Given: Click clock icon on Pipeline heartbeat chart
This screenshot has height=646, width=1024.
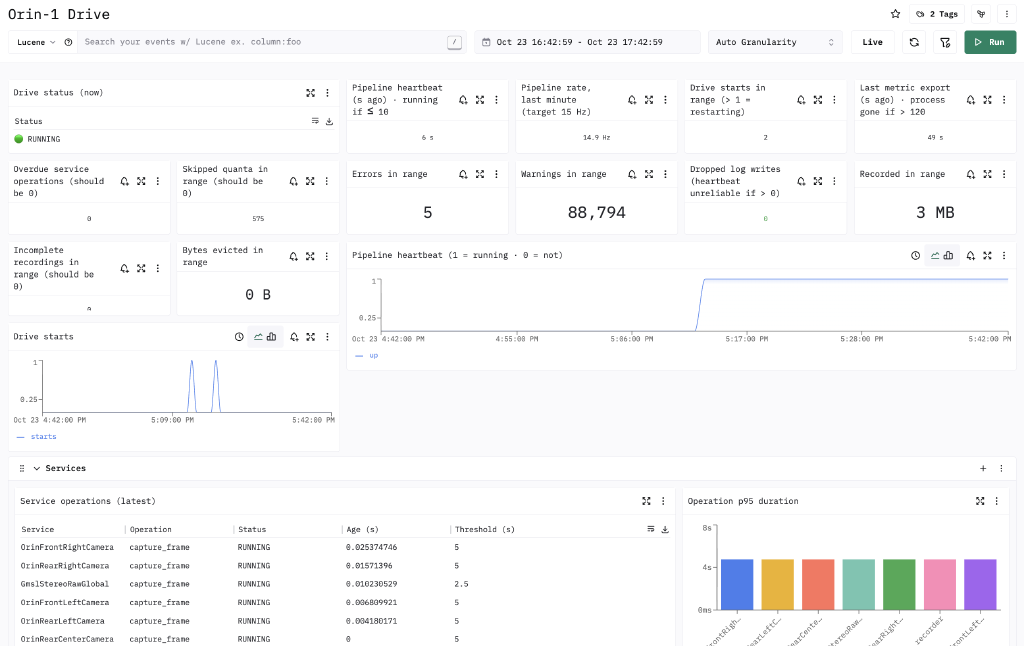Looking at the screenshot, I should (916, 255).
